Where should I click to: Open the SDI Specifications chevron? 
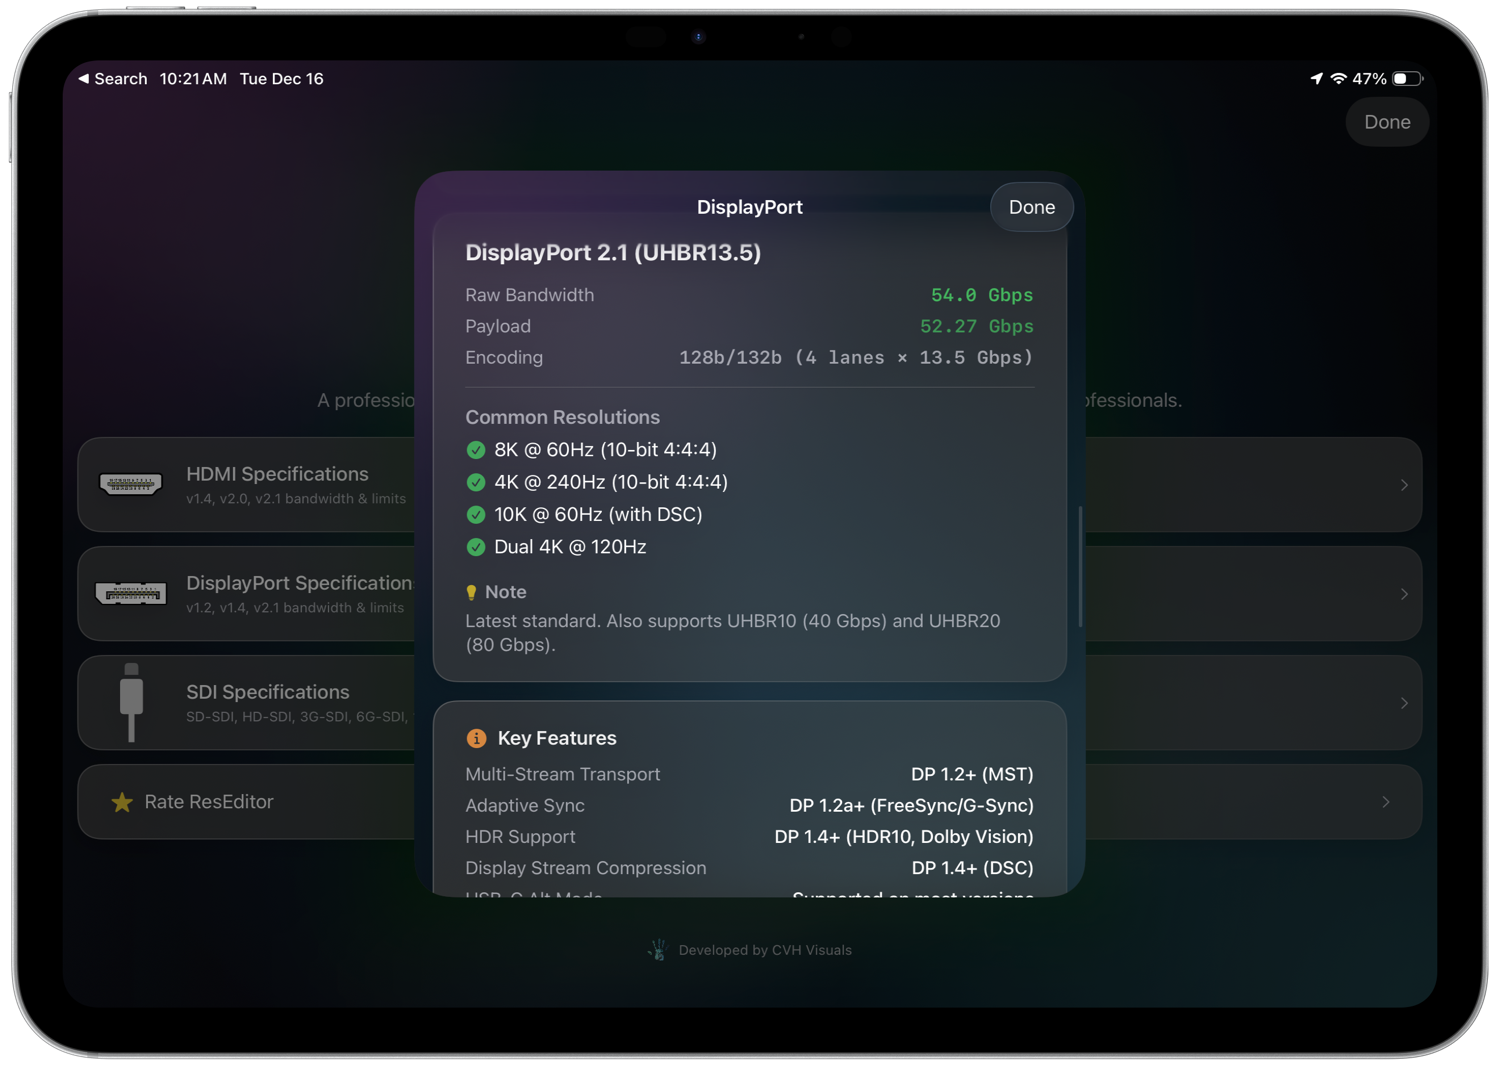tap(1405, 702)
